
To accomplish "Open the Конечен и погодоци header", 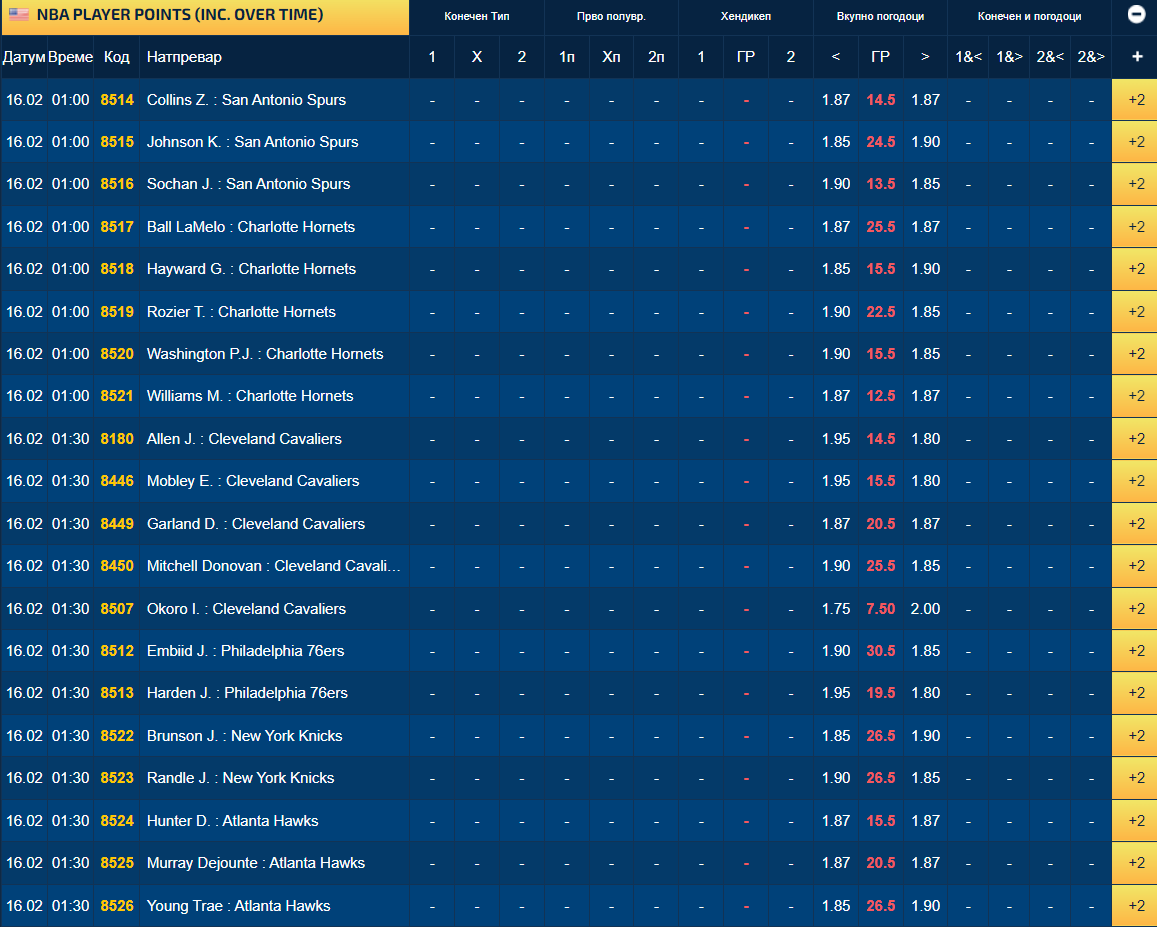I will (1029, 16).
